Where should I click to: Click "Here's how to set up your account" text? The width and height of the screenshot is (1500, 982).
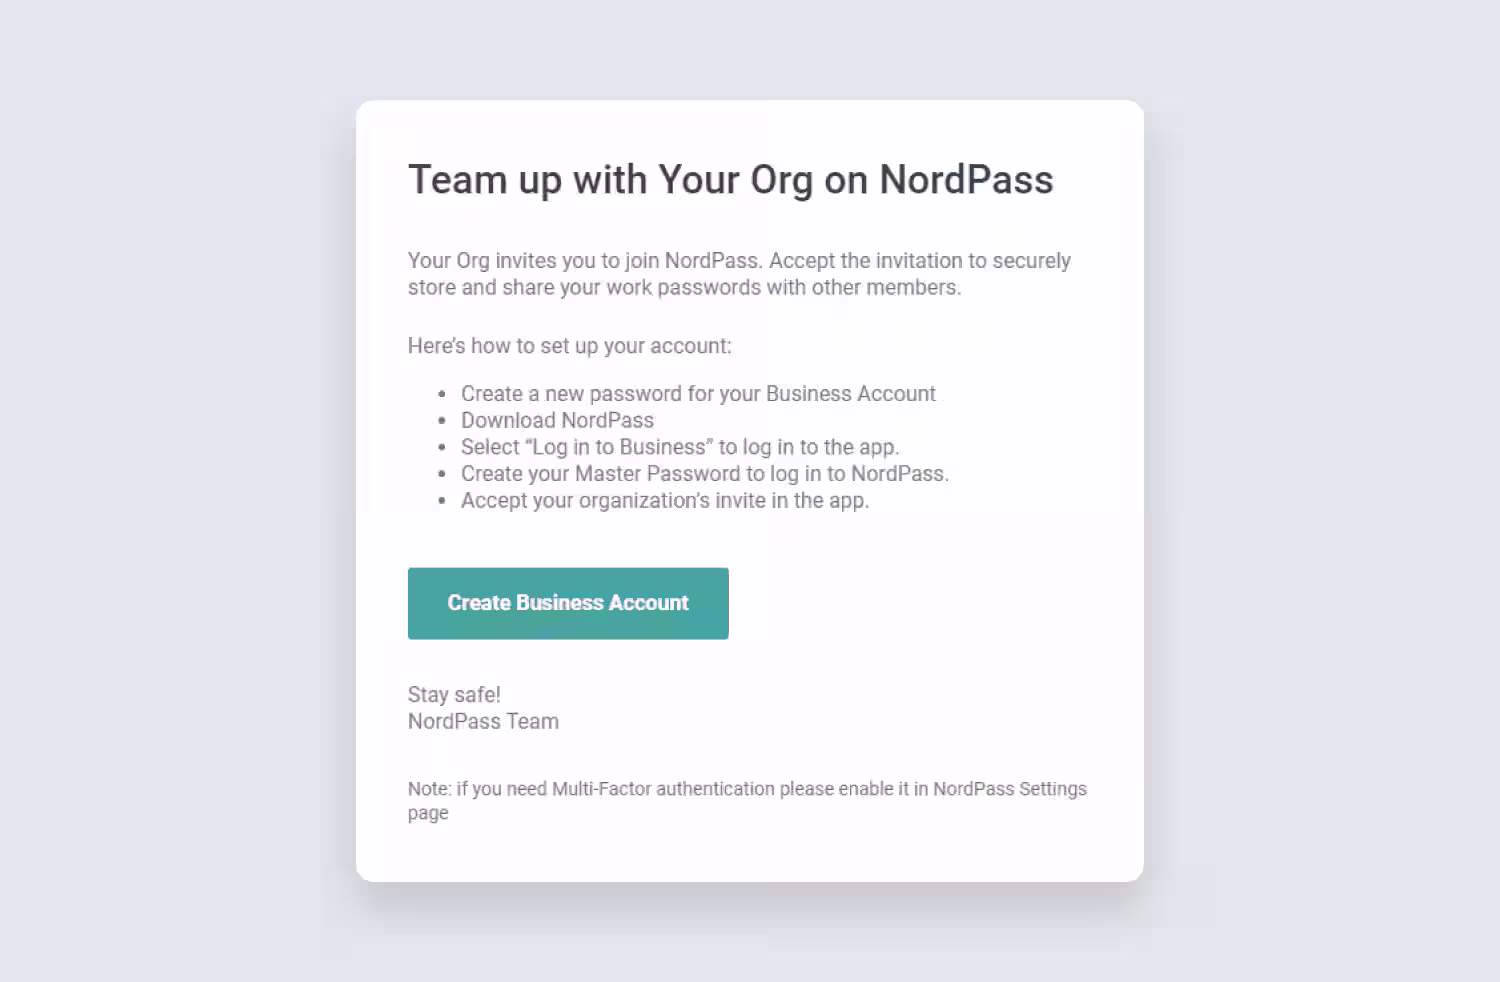click(x=569, y=346)
